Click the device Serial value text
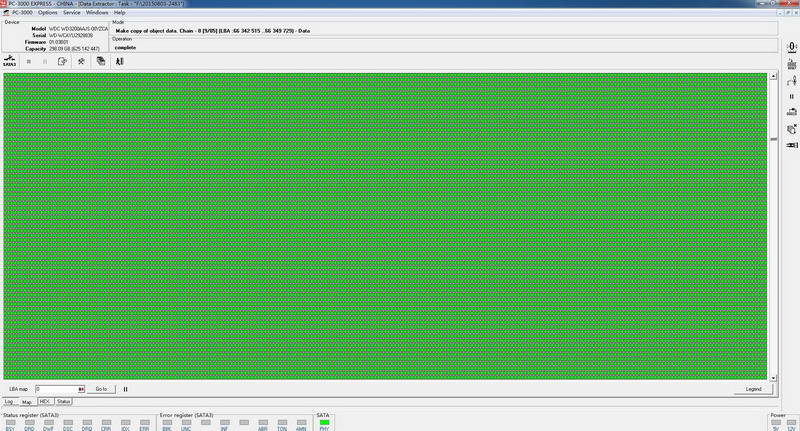 pos(71,36)
